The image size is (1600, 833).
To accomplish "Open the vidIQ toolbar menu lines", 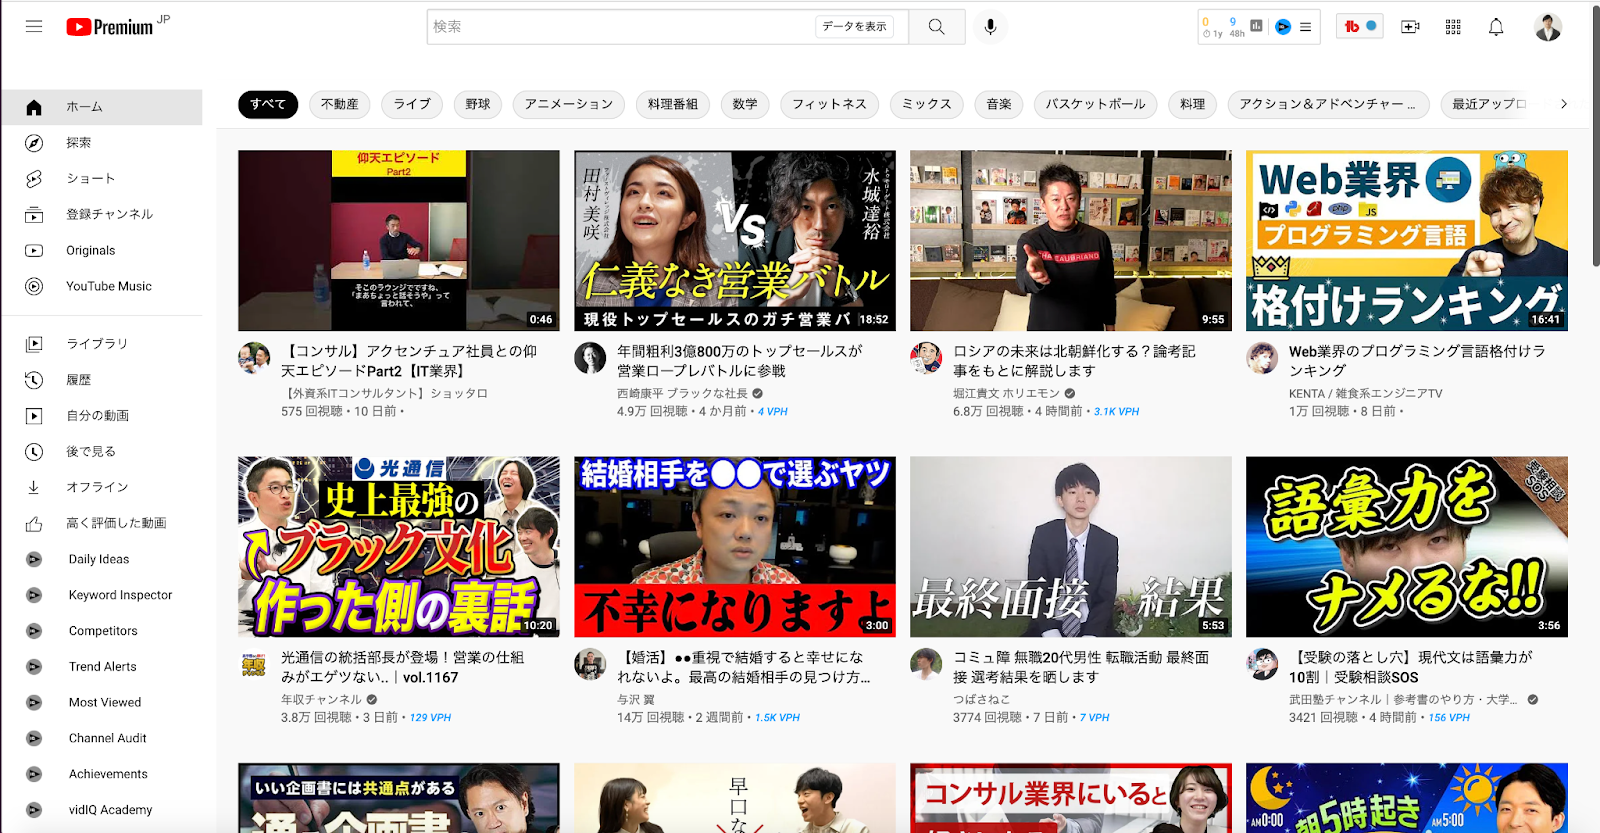I will 1305,27.
